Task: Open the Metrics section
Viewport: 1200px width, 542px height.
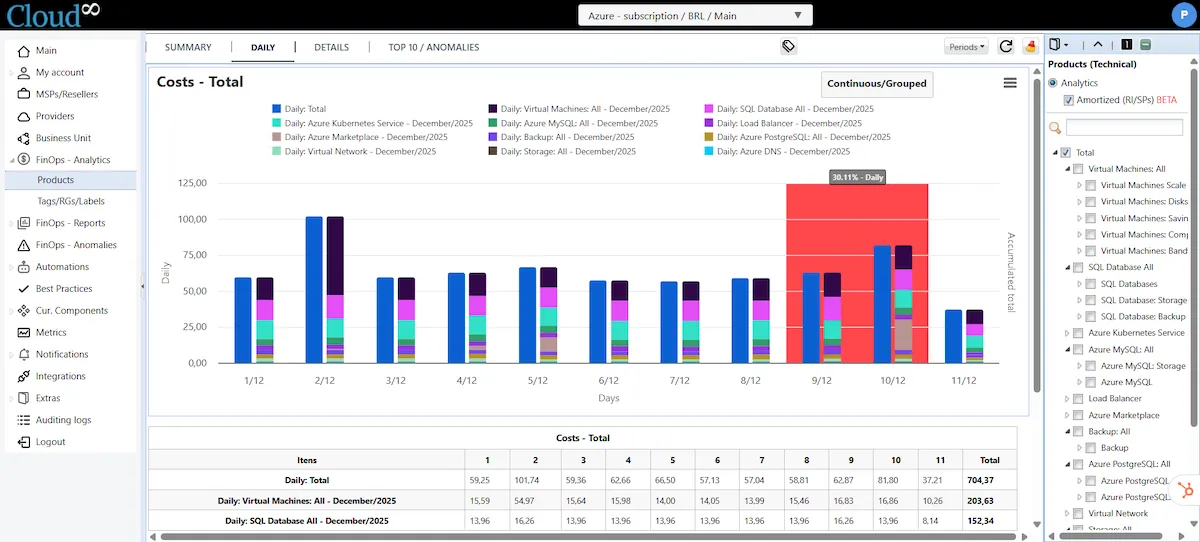Action: (51, 333)
